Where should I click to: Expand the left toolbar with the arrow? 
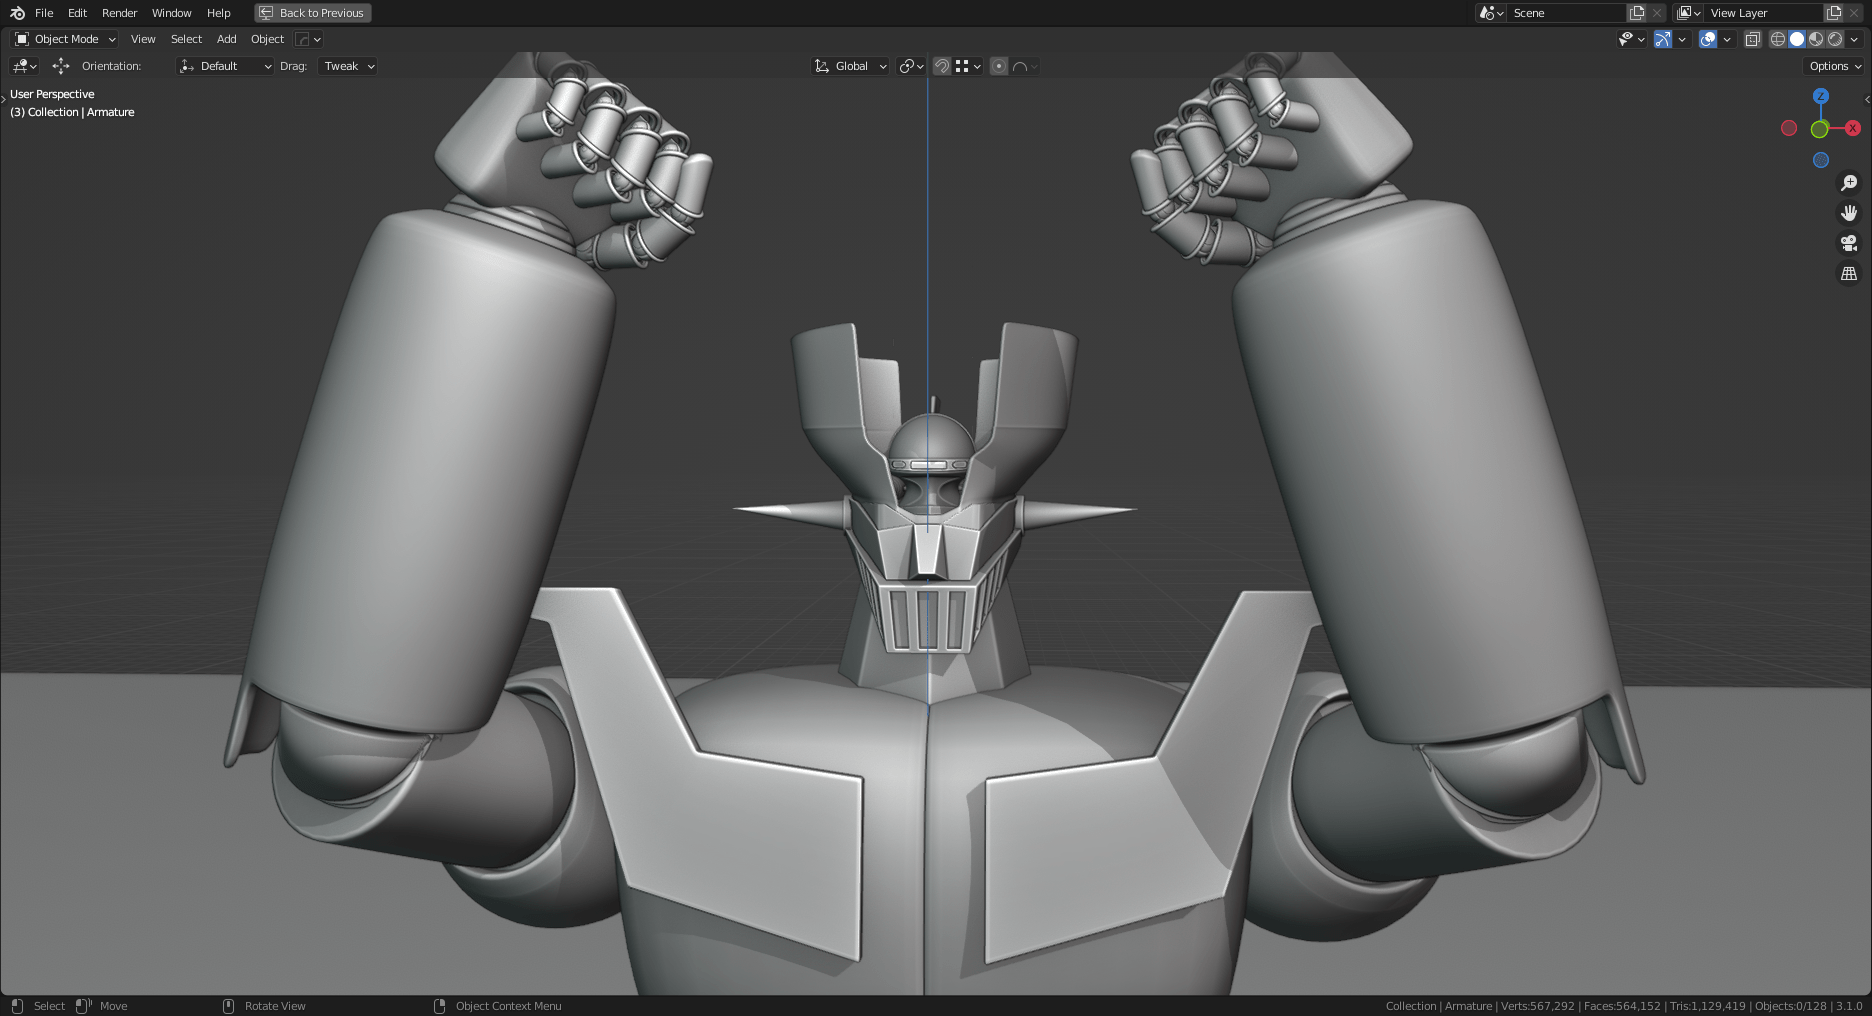tap(4, 99)
